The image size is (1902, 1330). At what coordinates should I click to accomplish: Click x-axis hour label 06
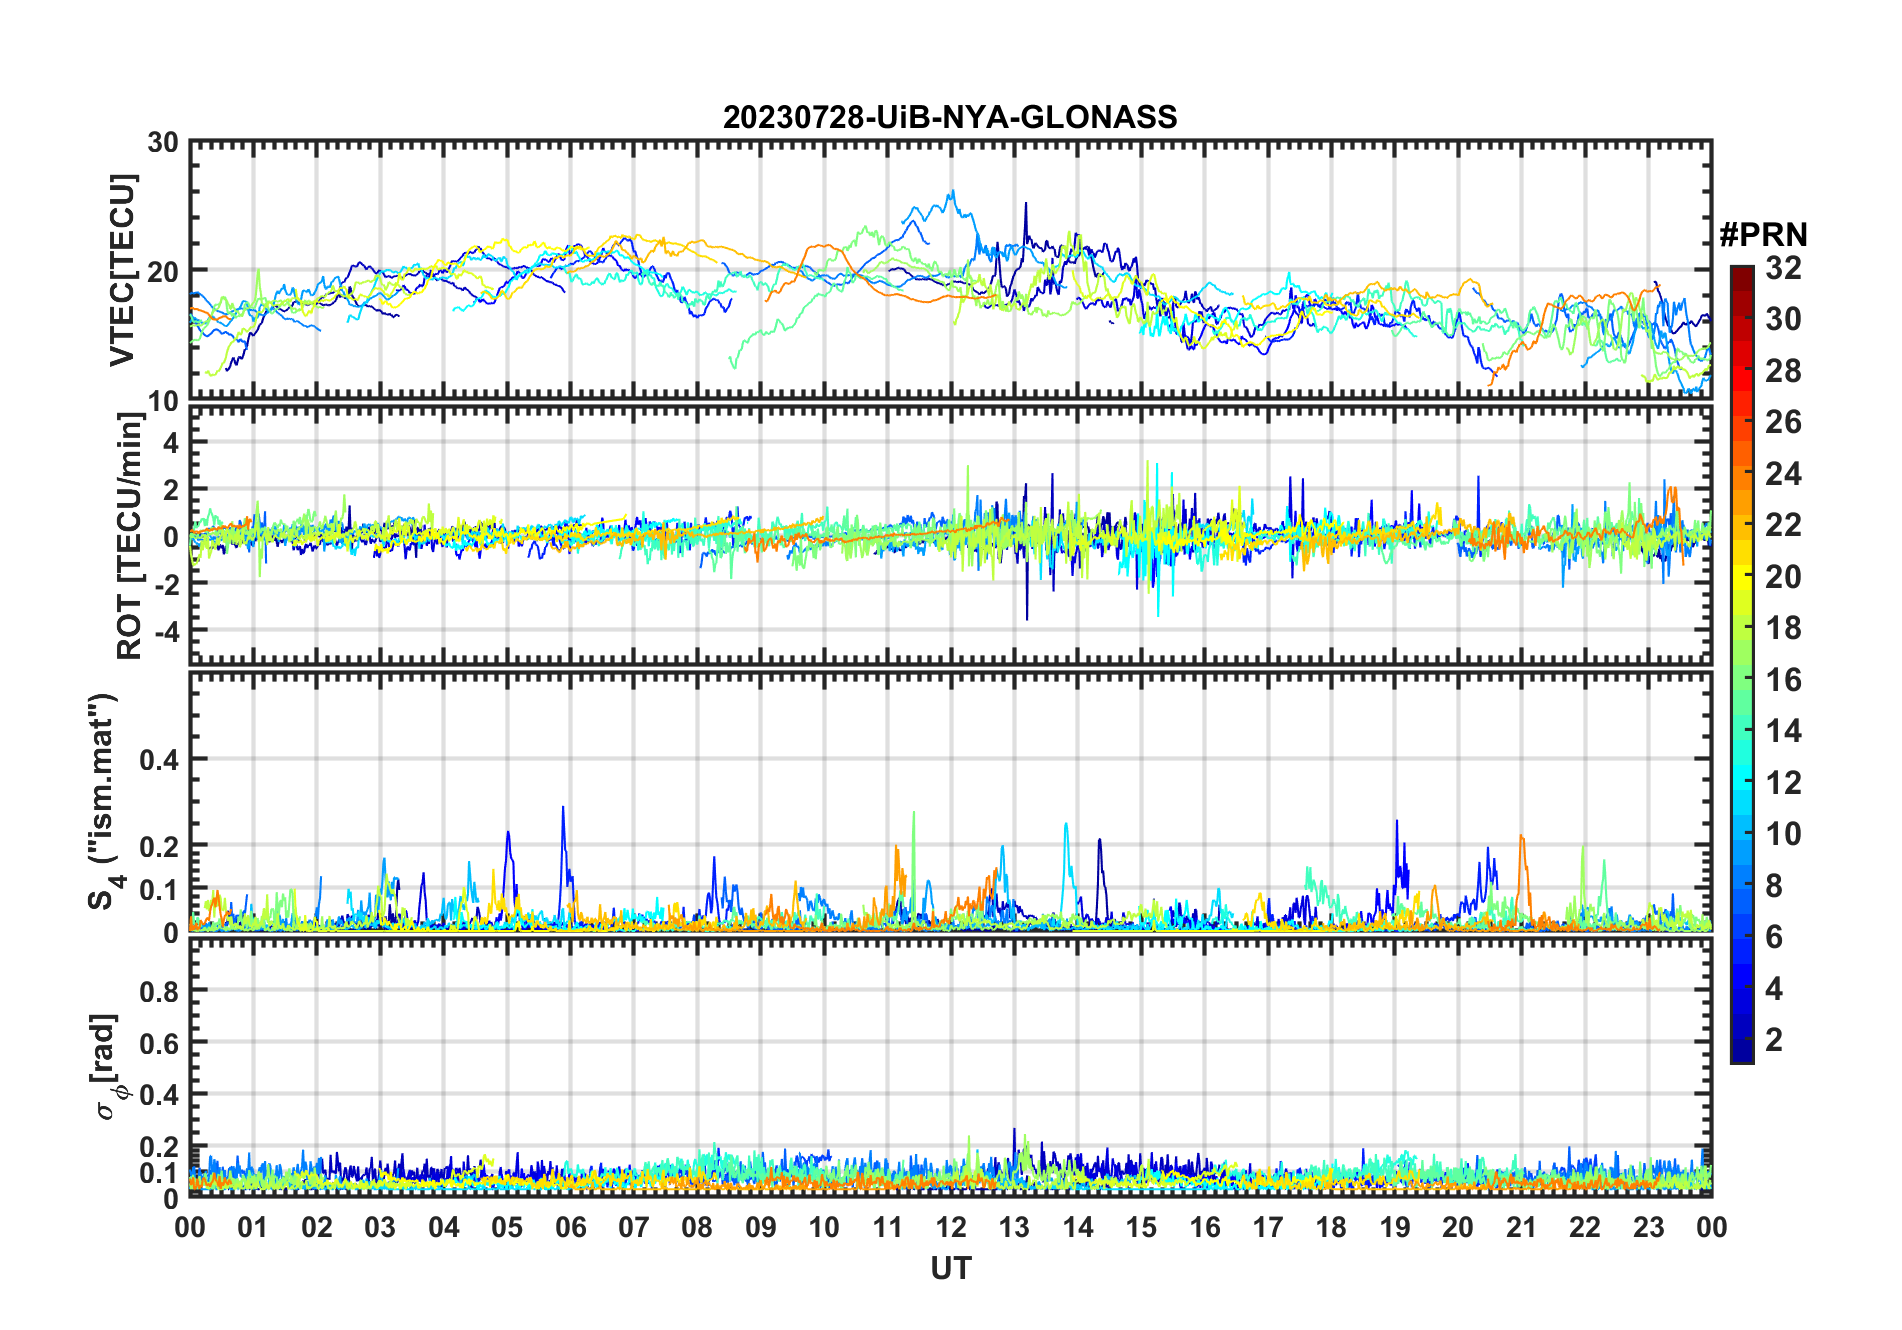pyautogui.click(x=571, y=1228)
